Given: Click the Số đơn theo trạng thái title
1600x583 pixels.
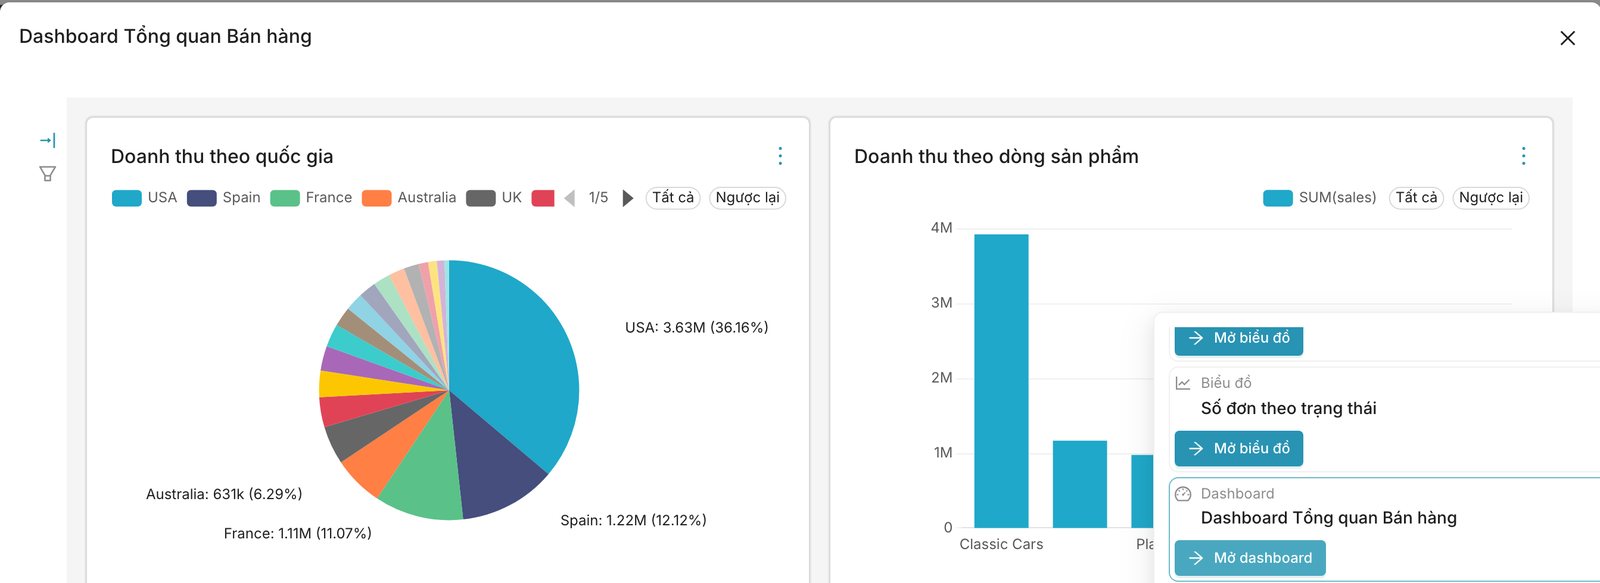Looking at the screenshot, I should pyautogui.click(x=1288, y=408).
